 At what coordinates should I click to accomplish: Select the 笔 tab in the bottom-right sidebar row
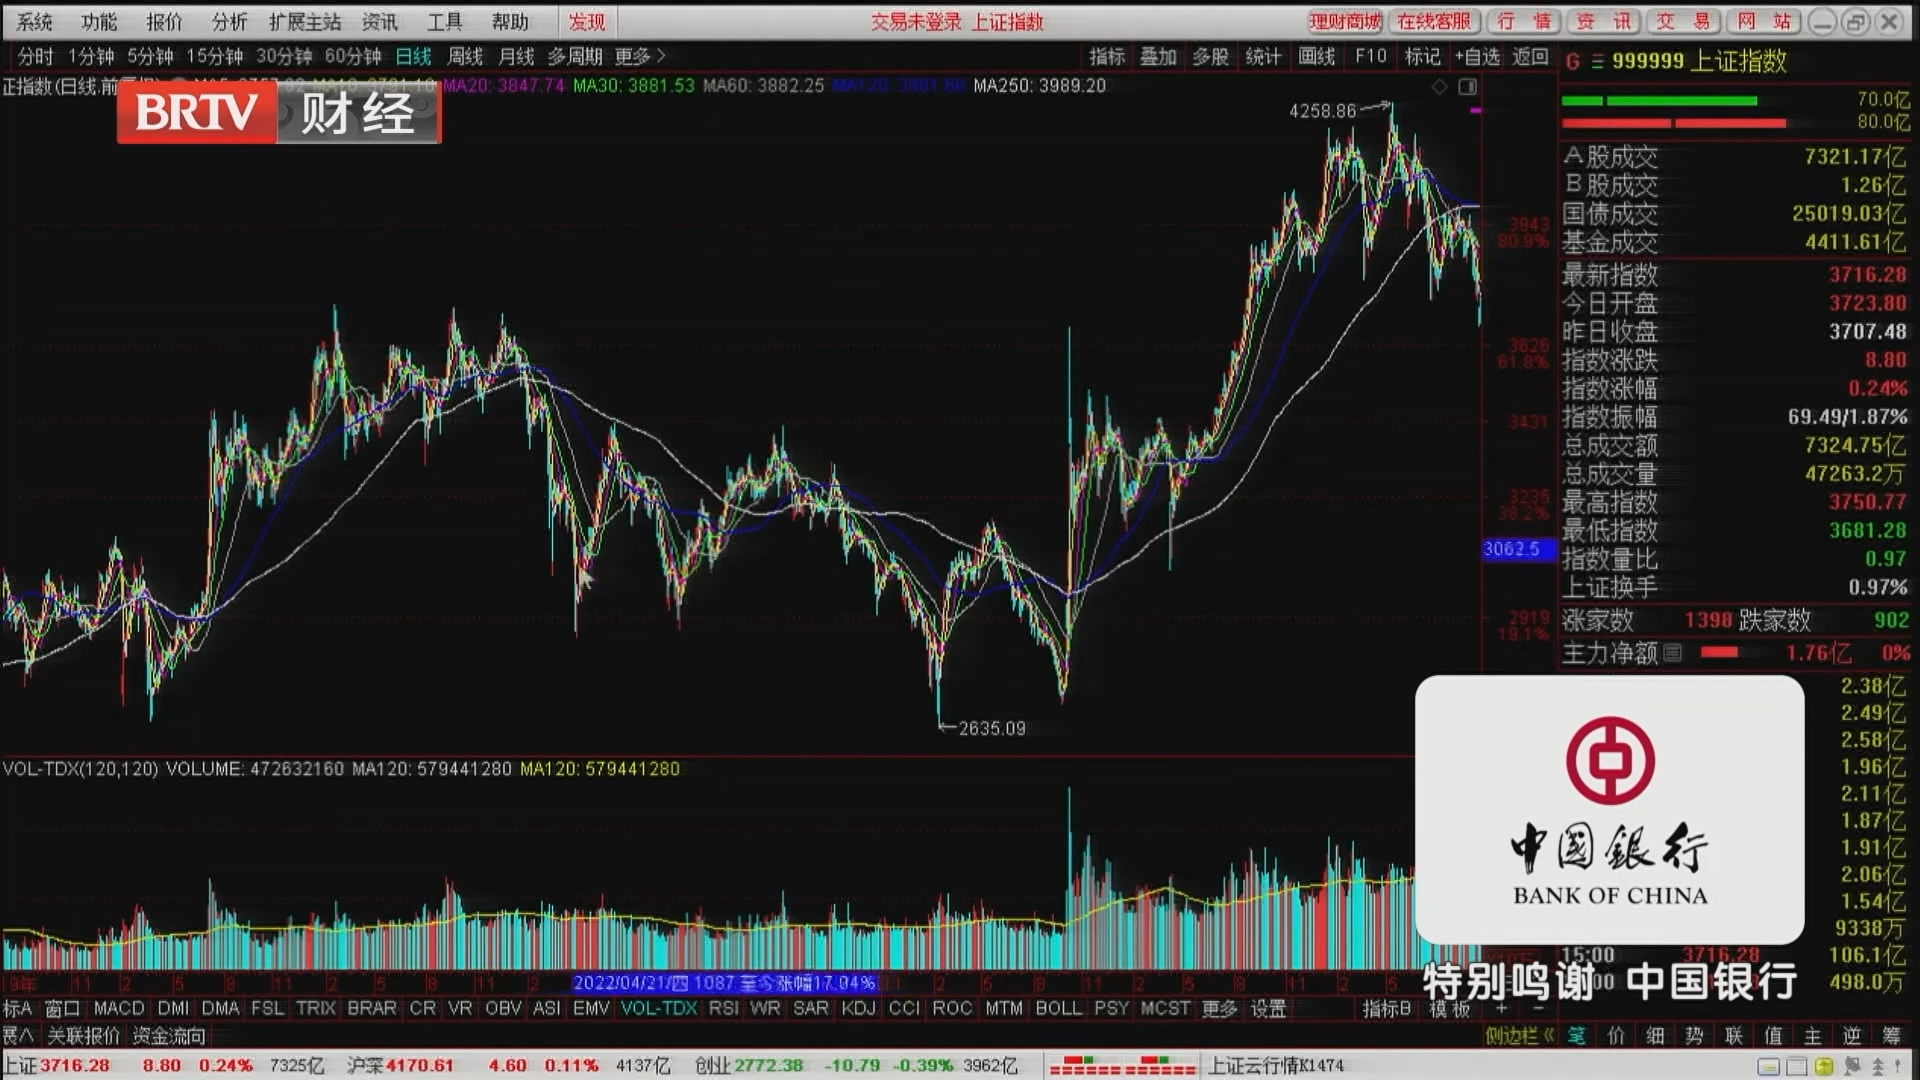(x=1577, y=1036)
